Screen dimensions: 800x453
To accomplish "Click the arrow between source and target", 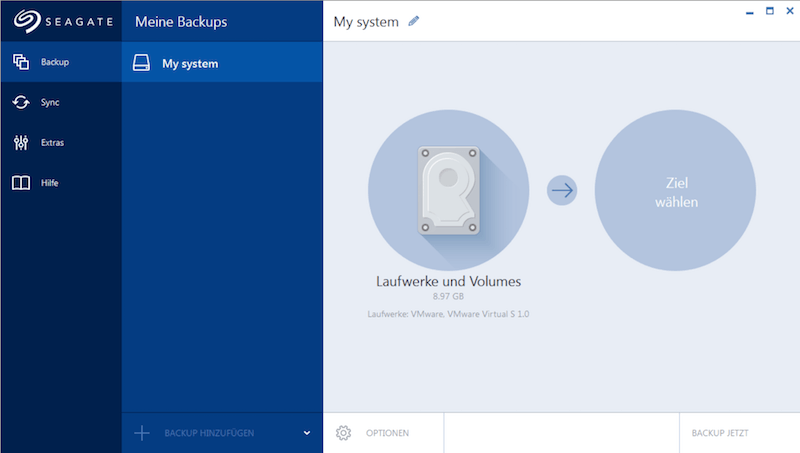I will coord(562,190).
